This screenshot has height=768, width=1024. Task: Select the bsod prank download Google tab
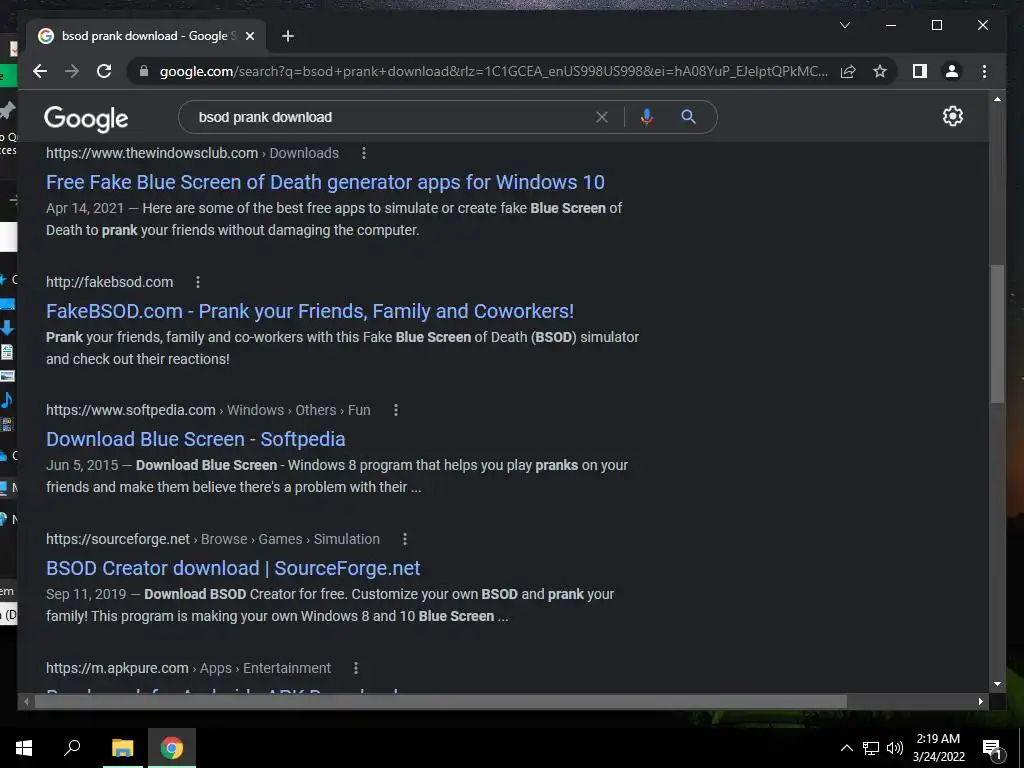tap(145, 36)
